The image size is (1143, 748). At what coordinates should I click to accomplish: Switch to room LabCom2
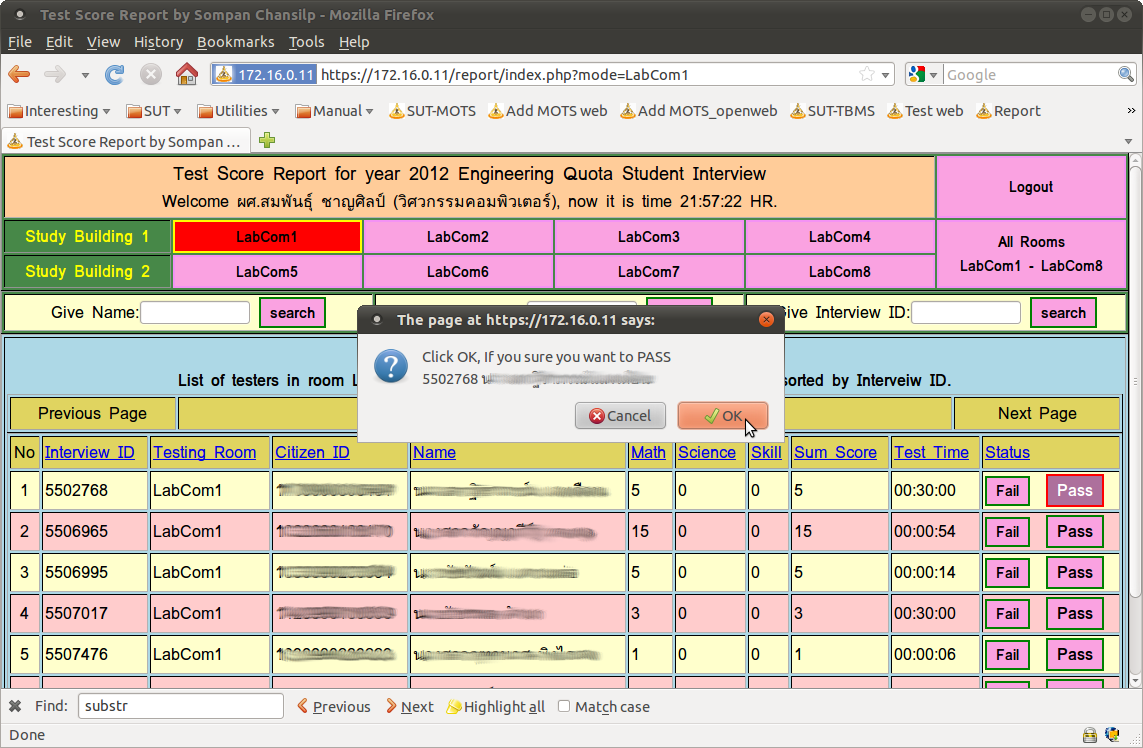(458, 236)
